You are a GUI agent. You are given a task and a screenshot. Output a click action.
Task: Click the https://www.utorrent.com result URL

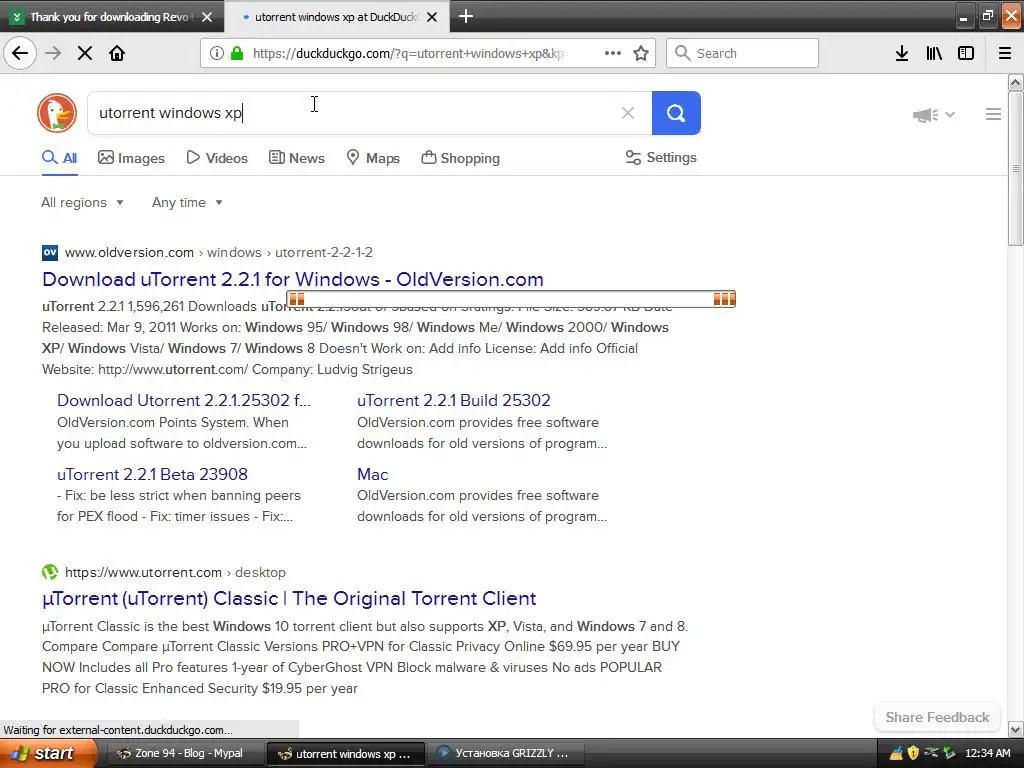pyautogui.click(x=175, y=572)
